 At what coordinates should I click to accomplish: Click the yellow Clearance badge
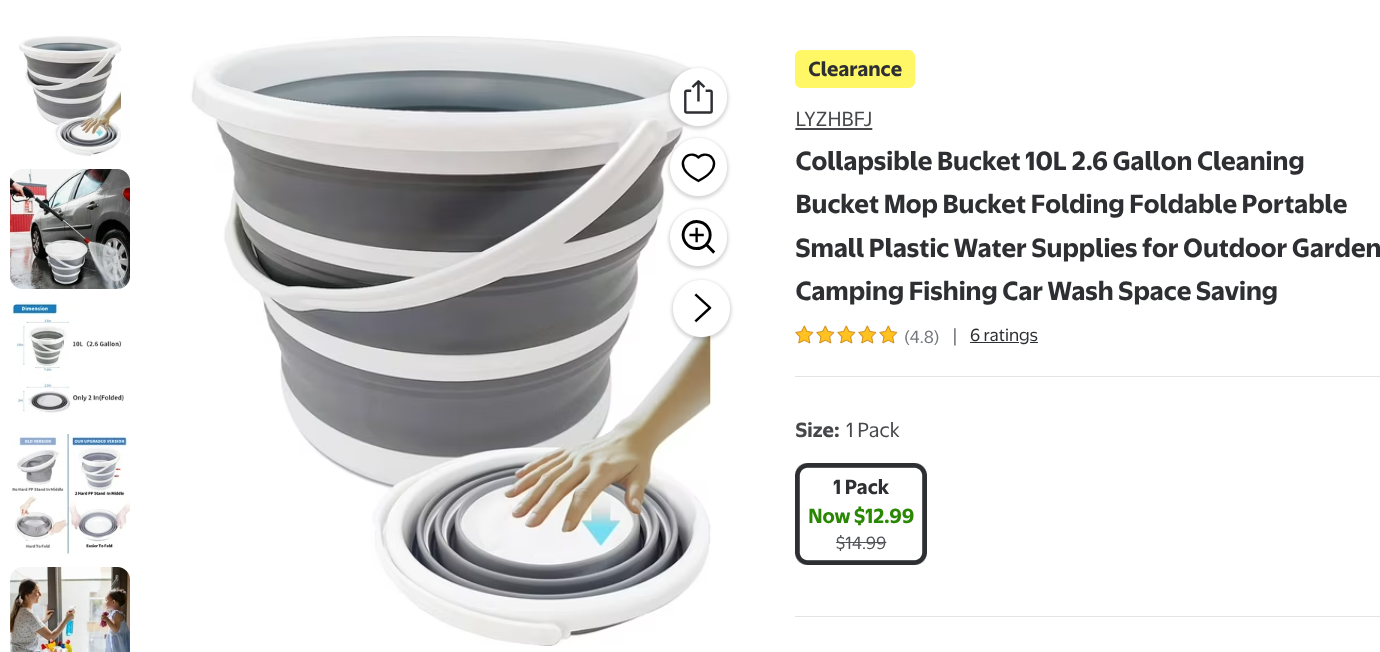[855, 69]
